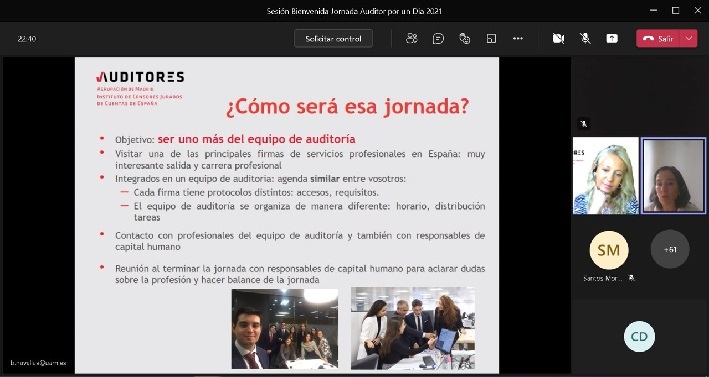This screenshot has height=377, width=709.
Task: Open the meeting chat icon
Action: pyautogui.click(x=438, y=39)
